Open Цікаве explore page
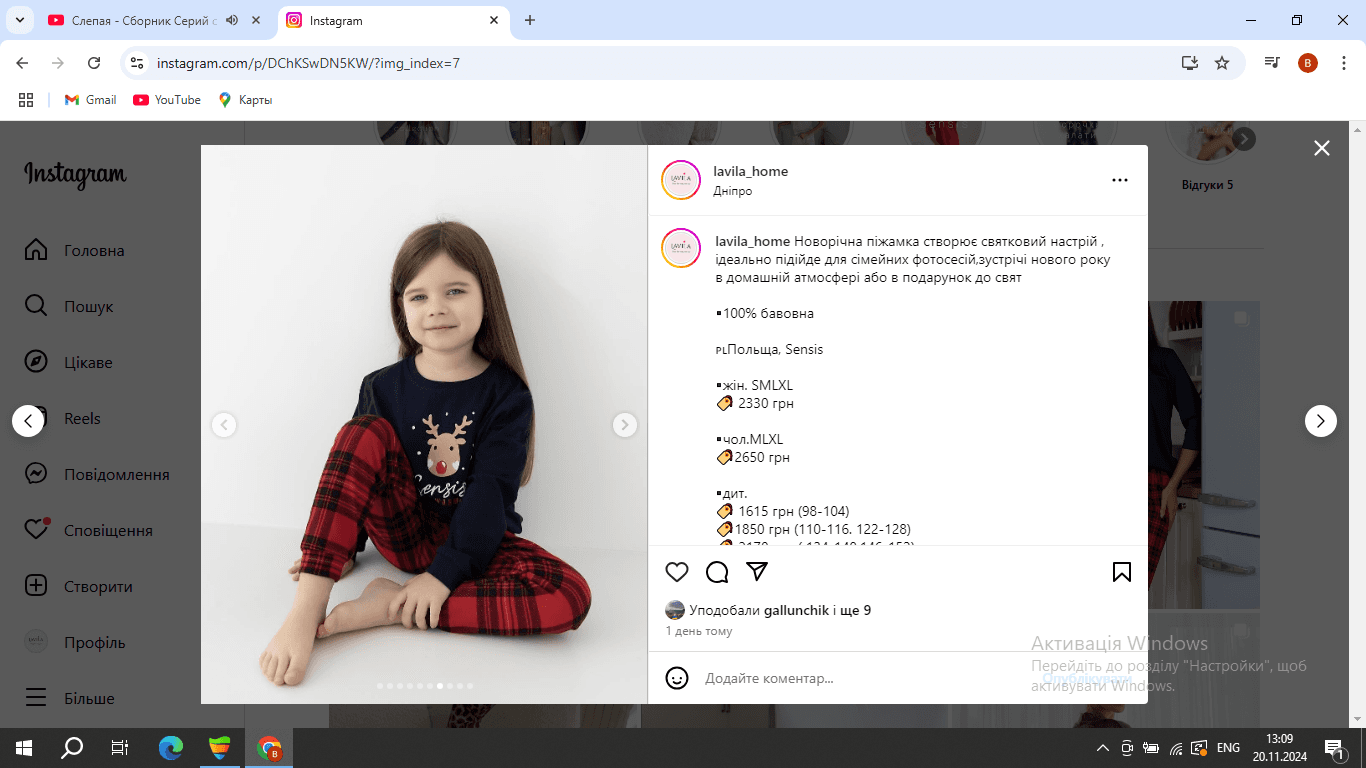 pos(69,362)
